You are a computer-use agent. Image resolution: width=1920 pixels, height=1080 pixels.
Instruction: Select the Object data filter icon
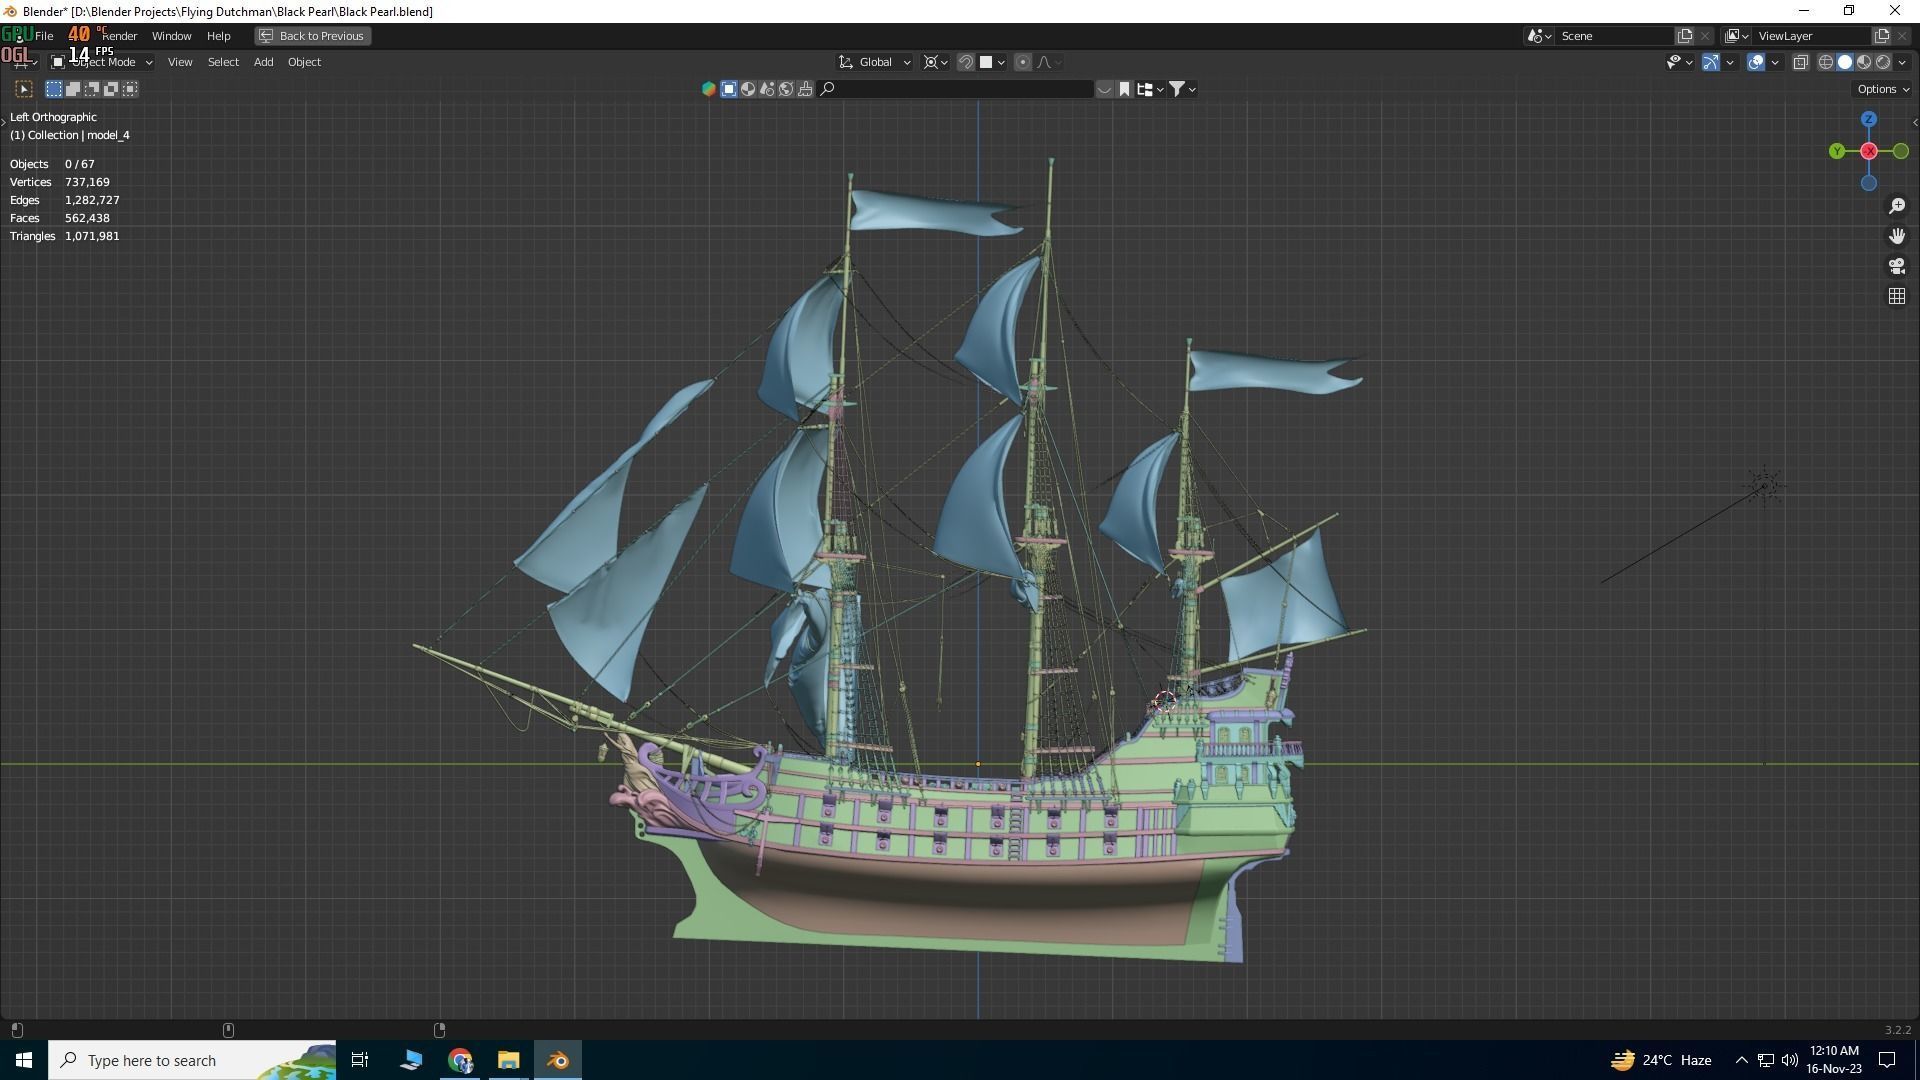(x=729, y=89)
